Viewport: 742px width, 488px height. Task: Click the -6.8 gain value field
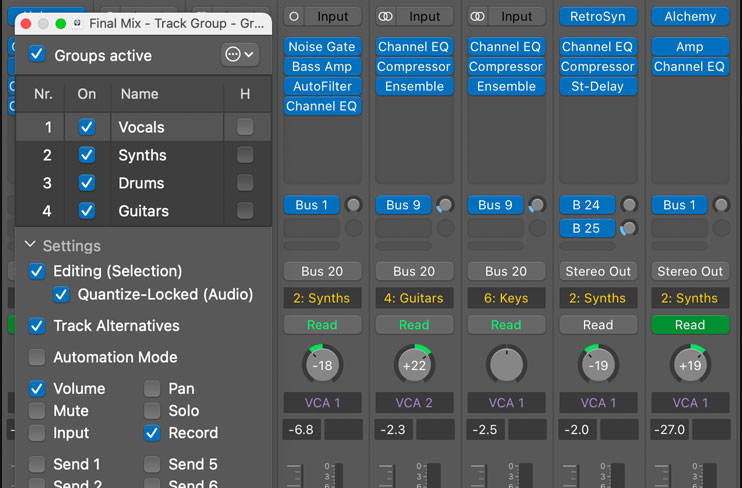point(301,430)
